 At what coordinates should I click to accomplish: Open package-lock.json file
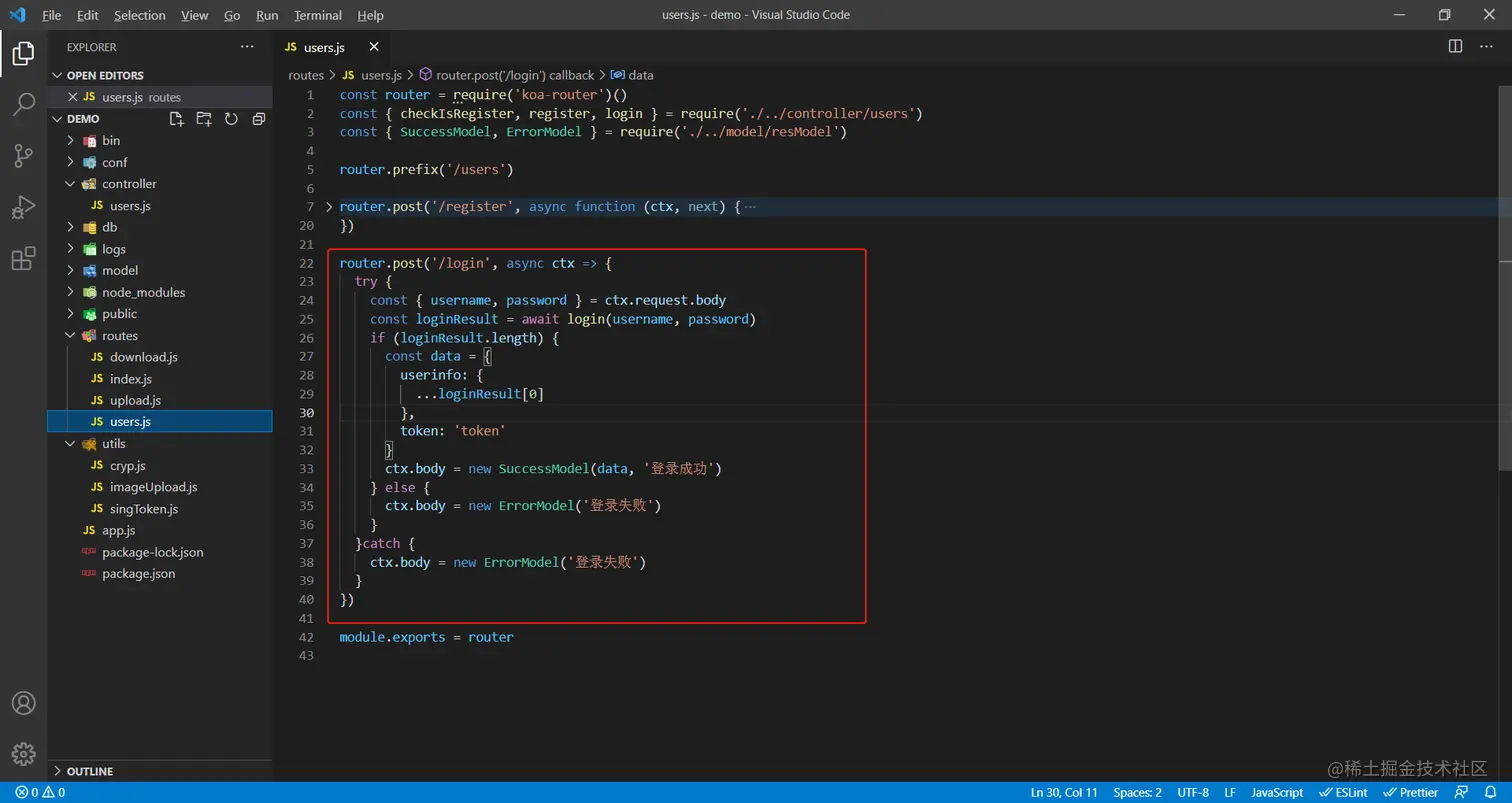pyautogui.click(x=152, y=552)
